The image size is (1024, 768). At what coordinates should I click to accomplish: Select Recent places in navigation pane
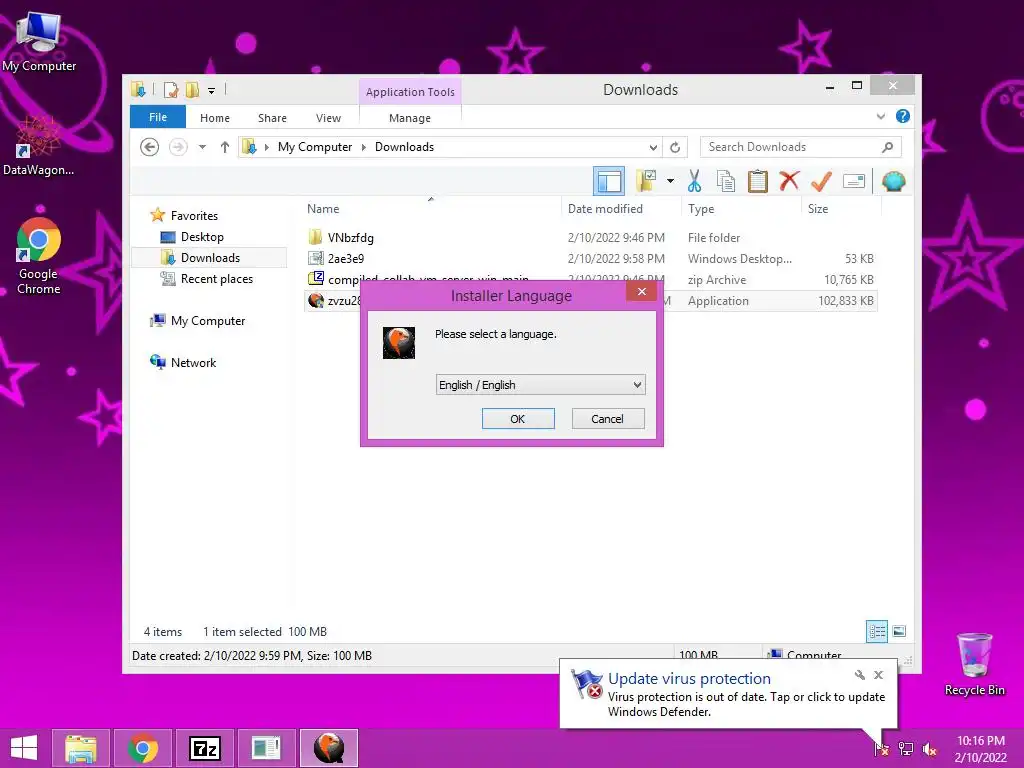click(216, 279)
